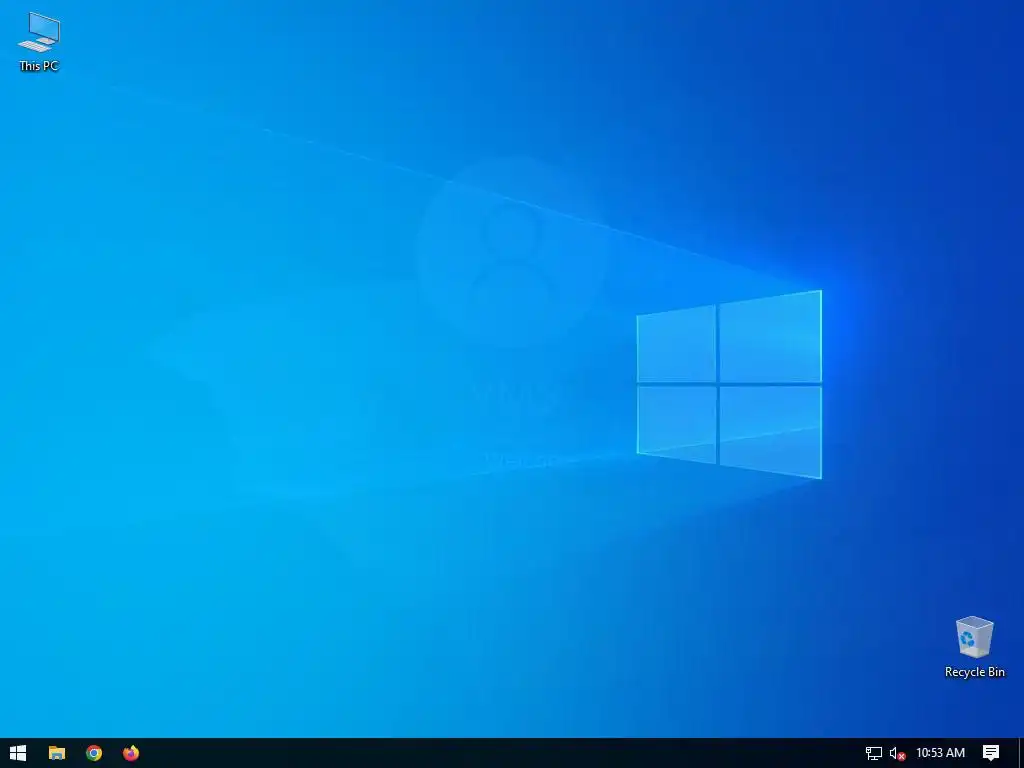
Task: Open File Explorer from the taskbar
Action: tap(57, 753)
